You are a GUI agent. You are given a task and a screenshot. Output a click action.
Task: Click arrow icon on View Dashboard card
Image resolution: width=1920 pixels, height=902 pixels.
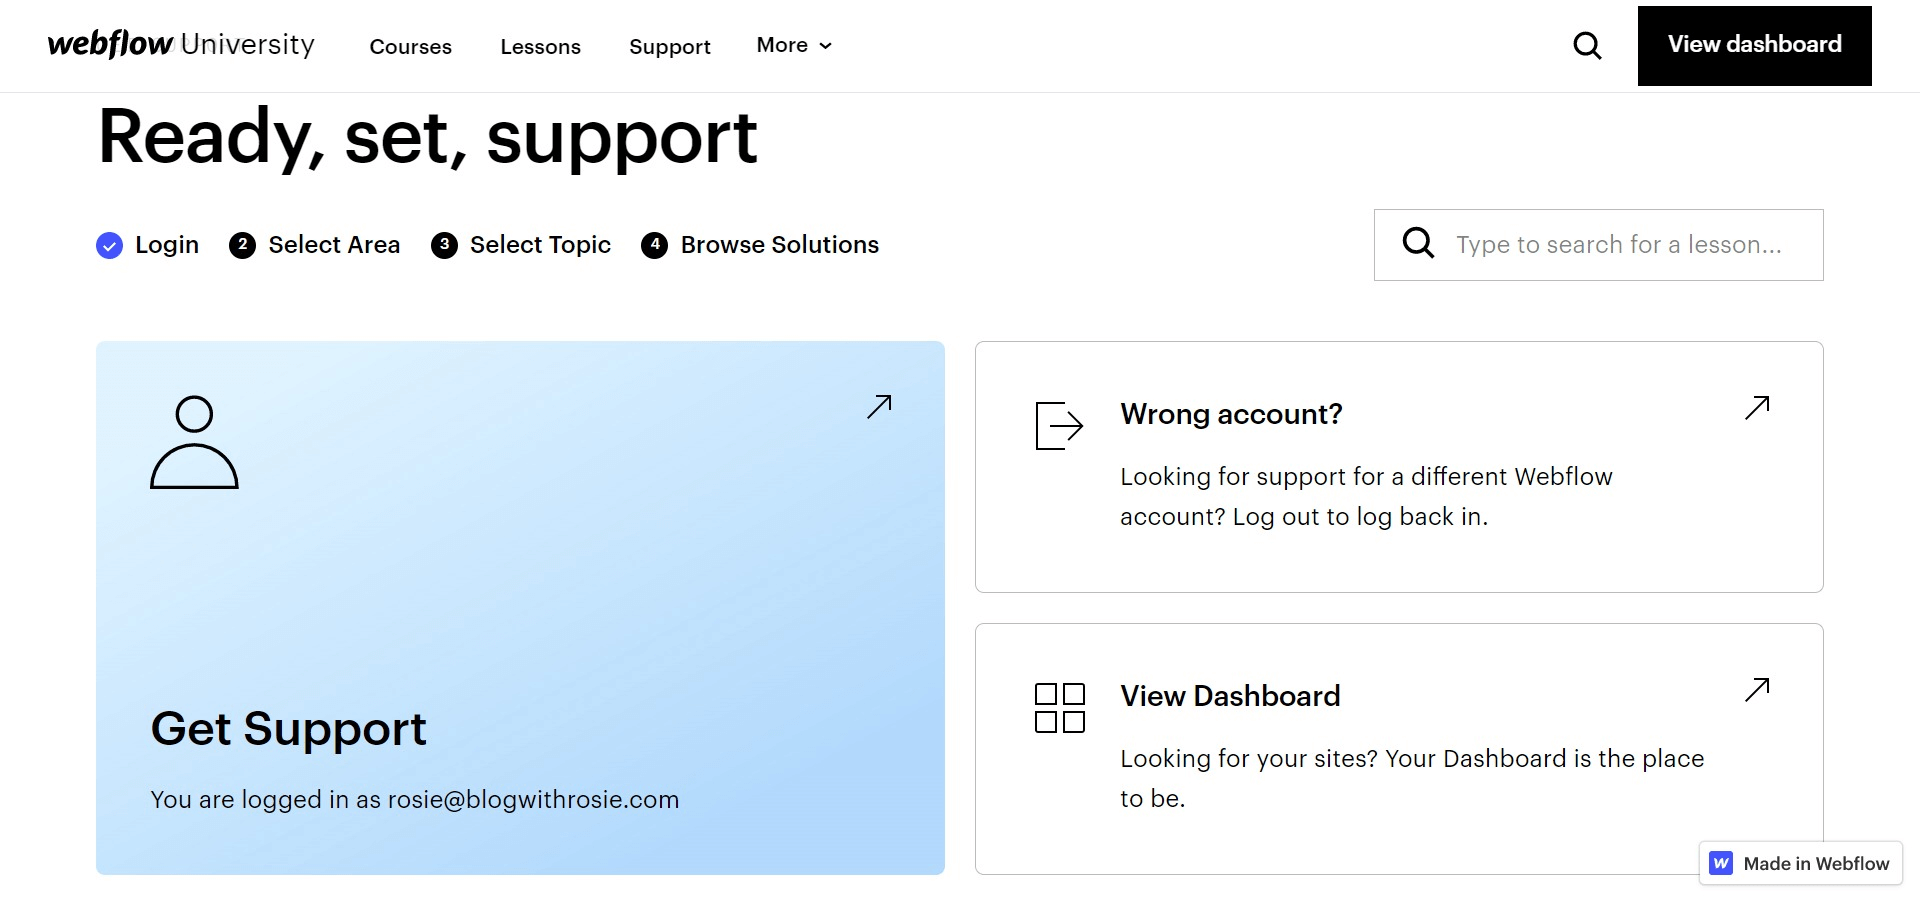click(1757, 689)
